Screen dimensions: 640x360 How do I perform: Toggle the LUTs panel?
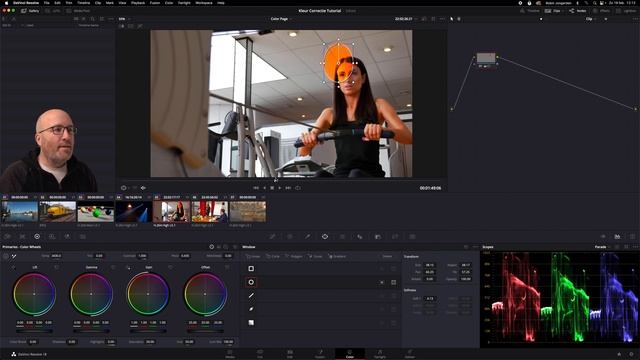tap(53, 11)
